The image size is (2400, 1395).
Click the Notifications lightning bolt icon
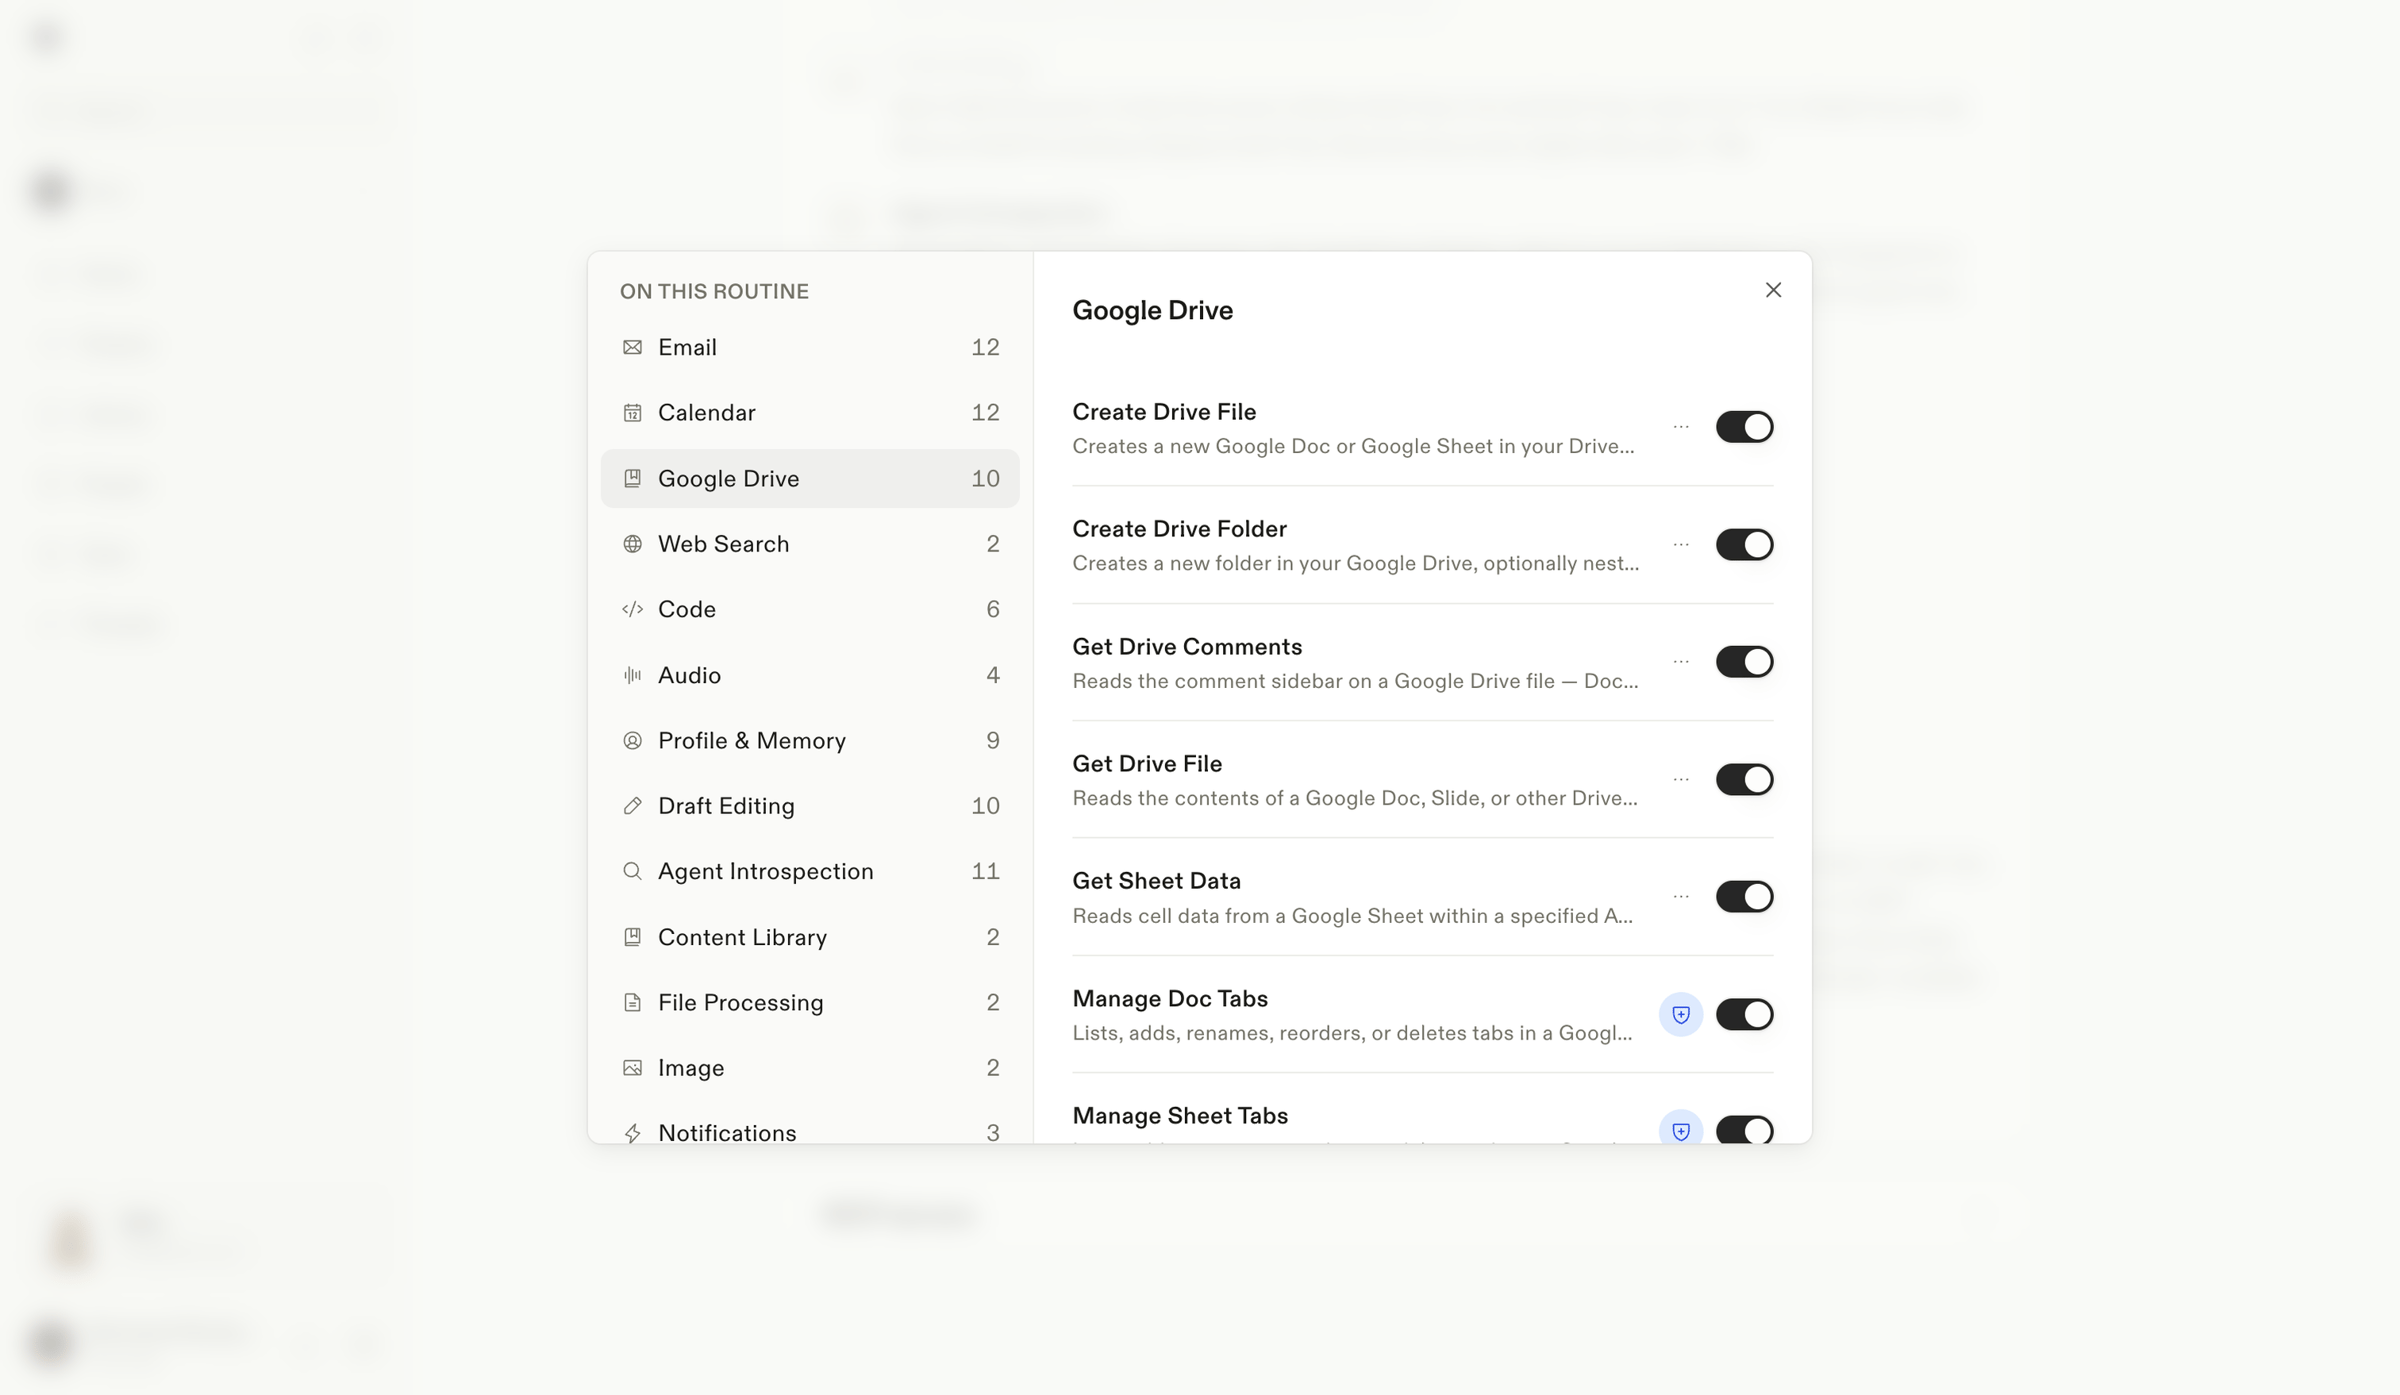(x=632, y=1133)
